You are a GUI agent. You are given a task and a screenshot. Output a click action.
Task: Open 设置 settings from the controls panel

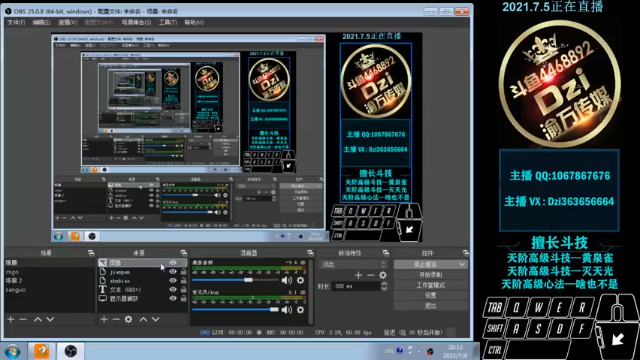(431, 295)
